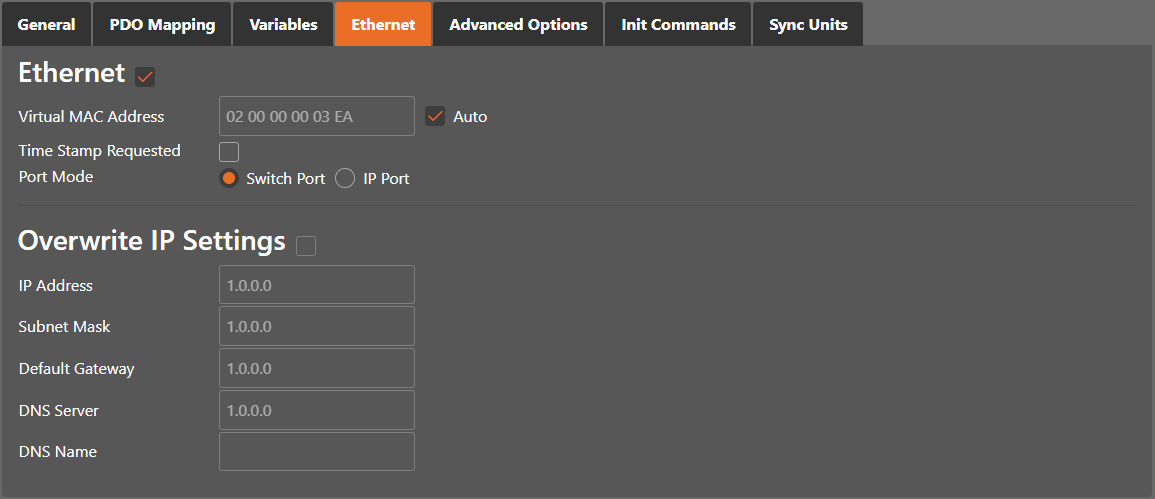The height and width of the screenshot is (499, 1155).
Task: Select the Switch Port radio button
Action: click(229, 179)
